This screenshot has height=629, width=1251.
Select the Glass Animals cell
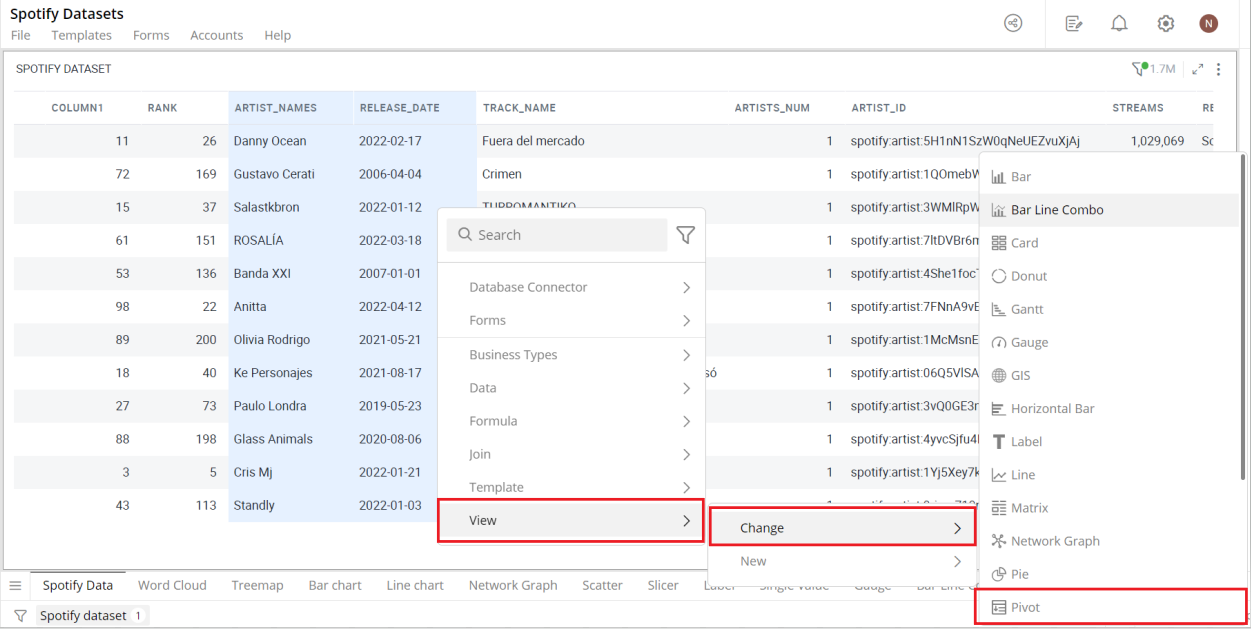291,439
